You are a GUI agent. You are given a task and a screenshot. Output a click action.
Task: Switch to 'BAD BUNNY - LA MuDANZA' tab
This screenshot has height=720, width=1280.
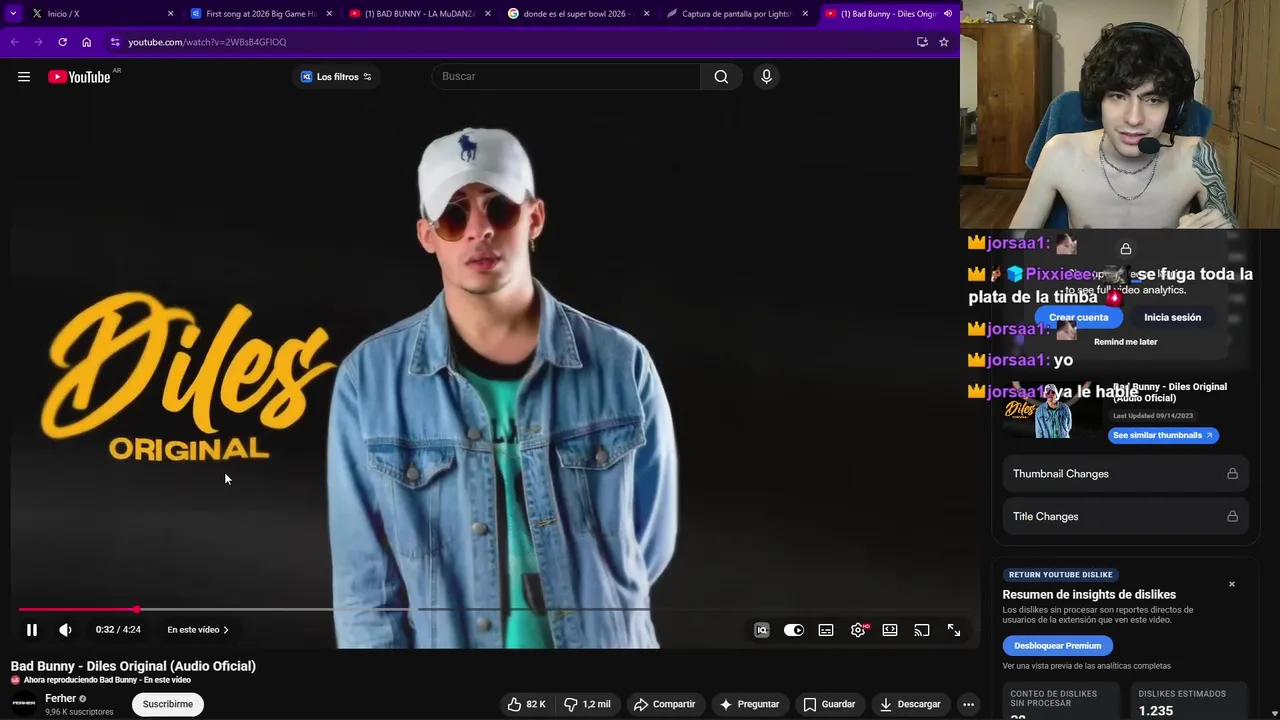(x=420, y=14)
